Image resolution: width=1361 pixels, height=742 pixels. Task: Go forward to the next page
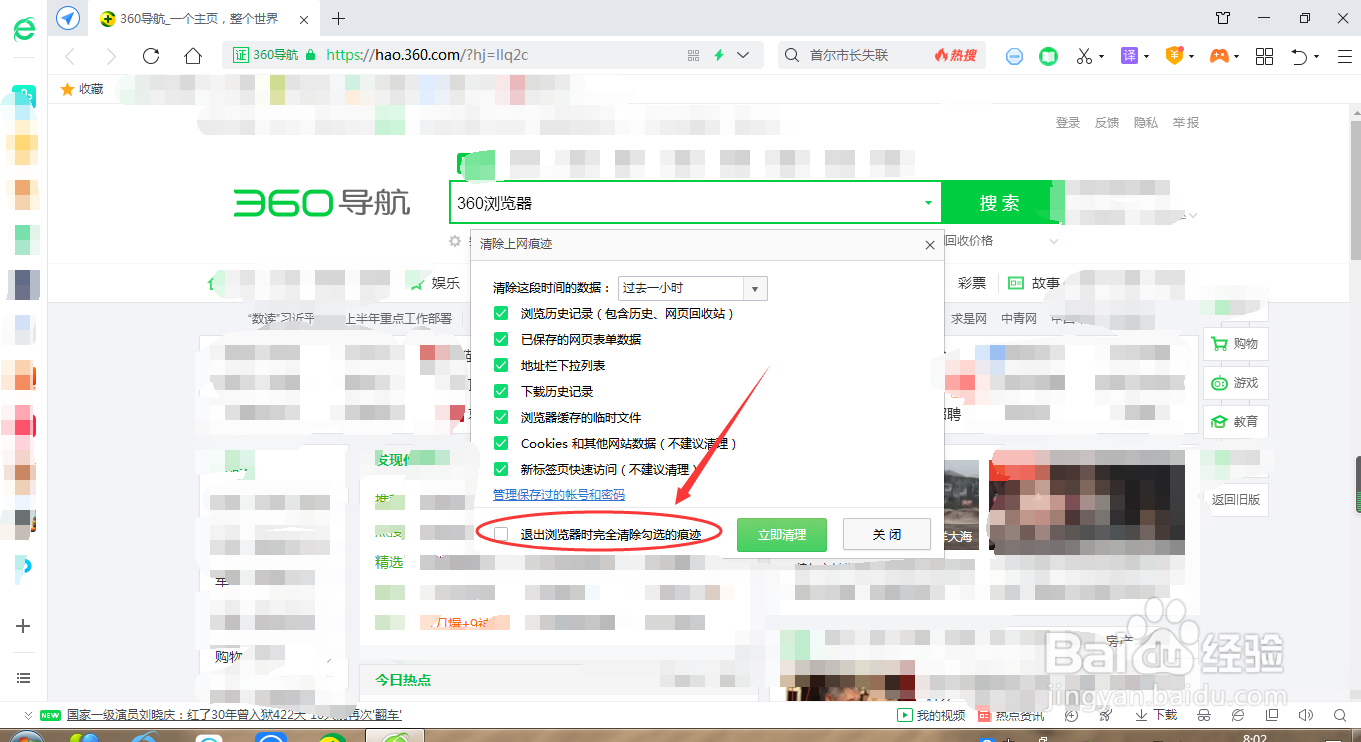[110, 56]
